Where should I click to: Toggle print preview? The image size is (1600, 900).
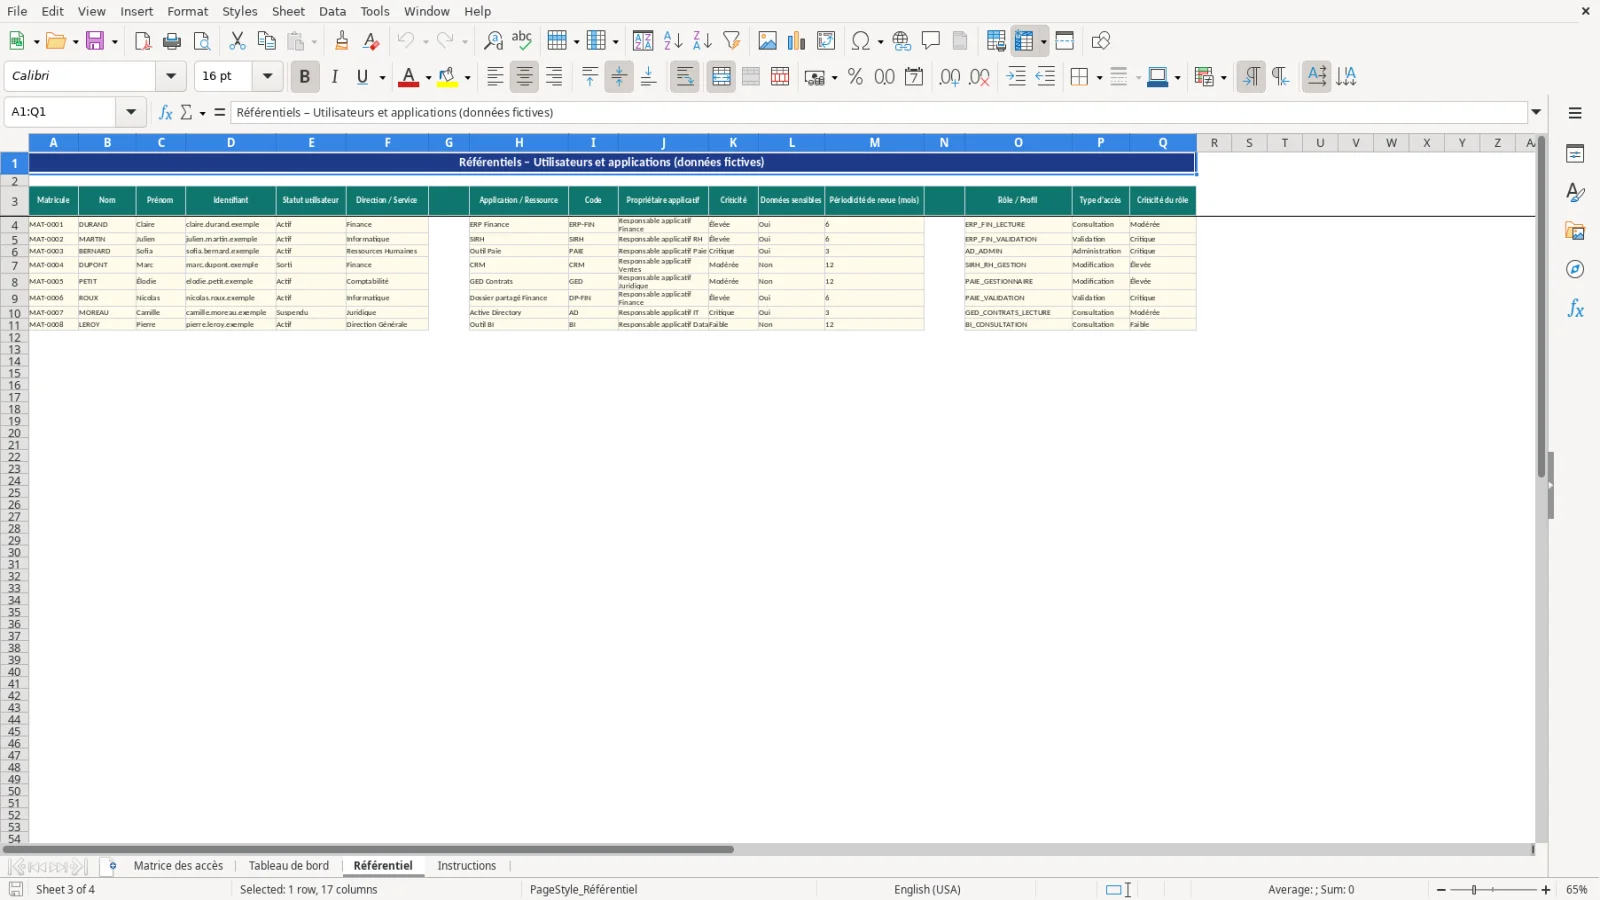coord(202,41)
